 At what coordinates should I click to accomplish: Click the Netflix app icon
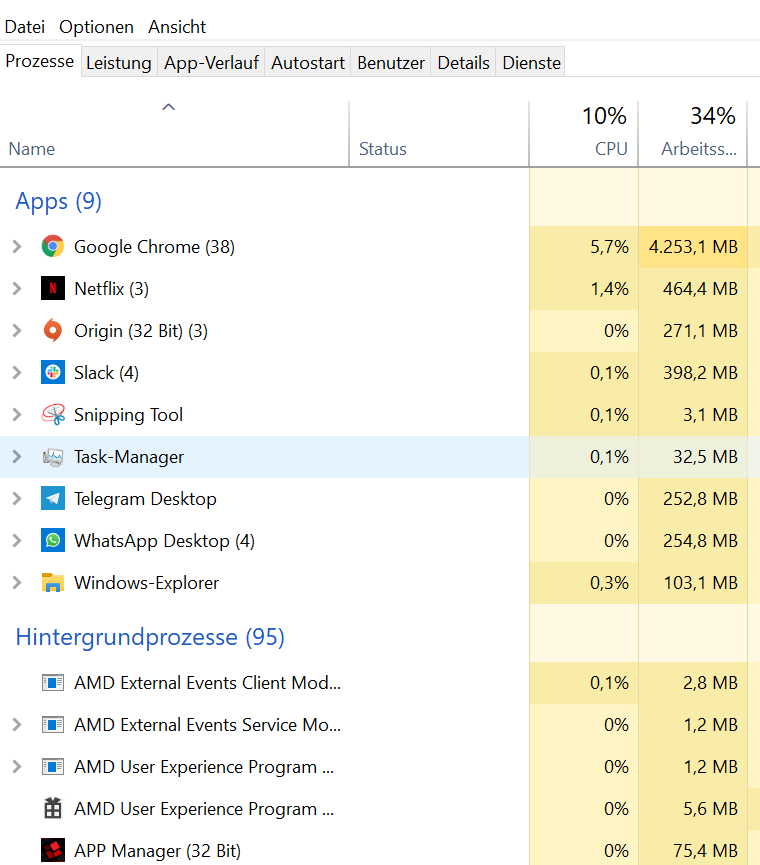[53, 289]
